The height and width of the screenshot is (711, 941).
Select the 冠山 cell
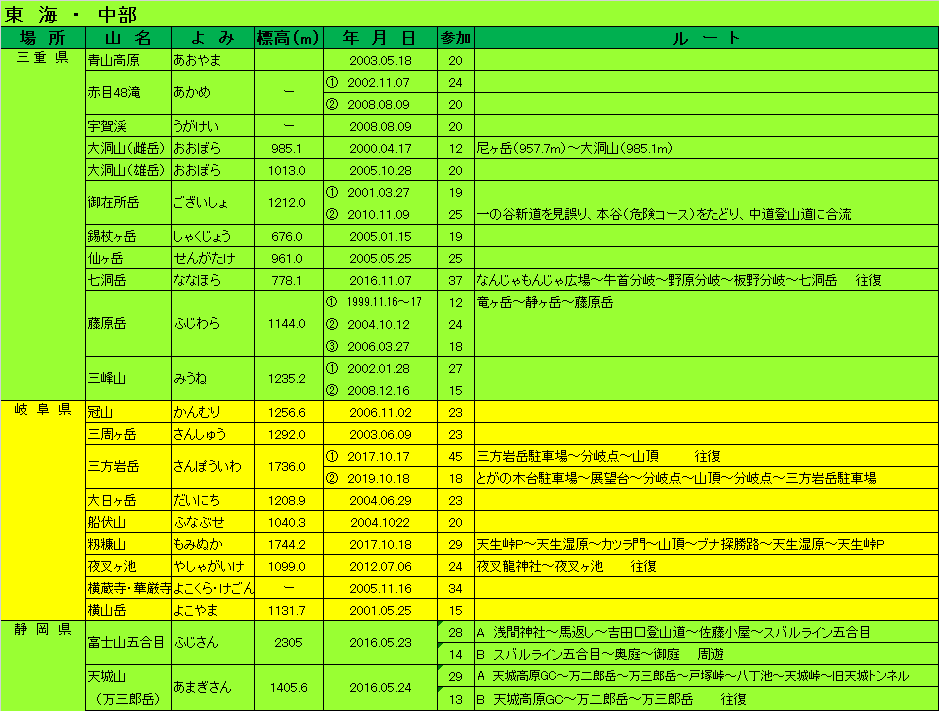[128, 412]
